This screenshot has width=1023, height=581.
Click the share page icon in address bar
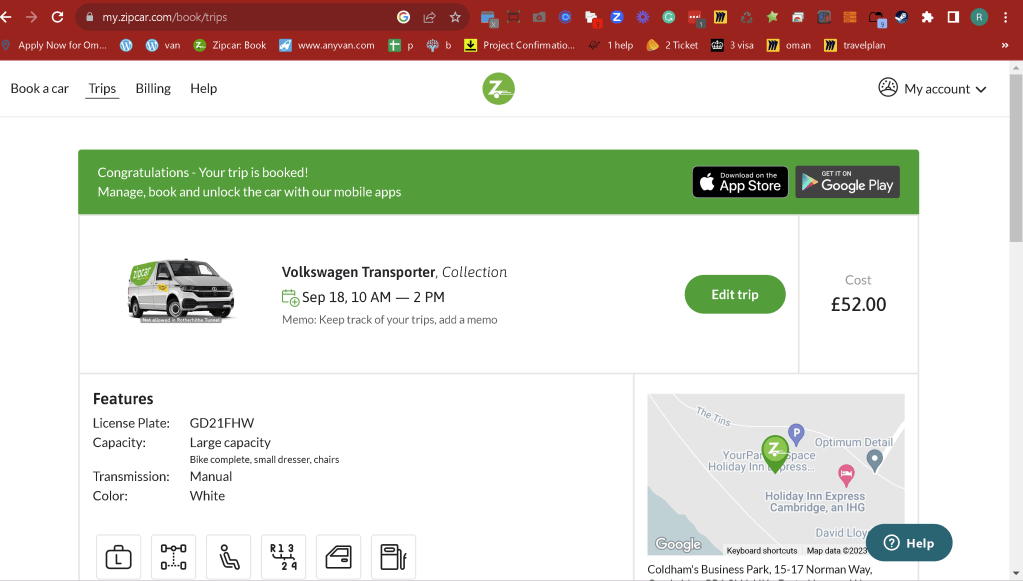click(429, 18)
